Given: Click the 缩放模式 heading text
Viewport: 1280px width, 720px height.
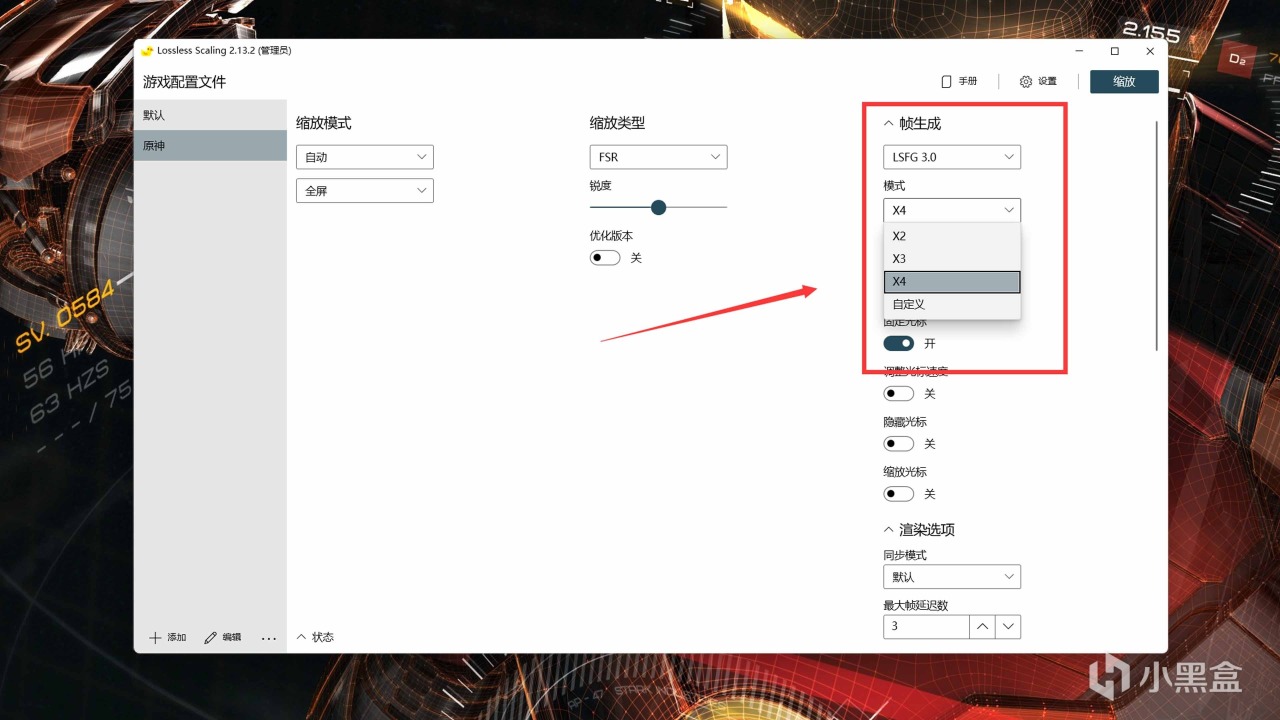Looking at the screenshot, I should pyautogui.click(x=323, y=123).
